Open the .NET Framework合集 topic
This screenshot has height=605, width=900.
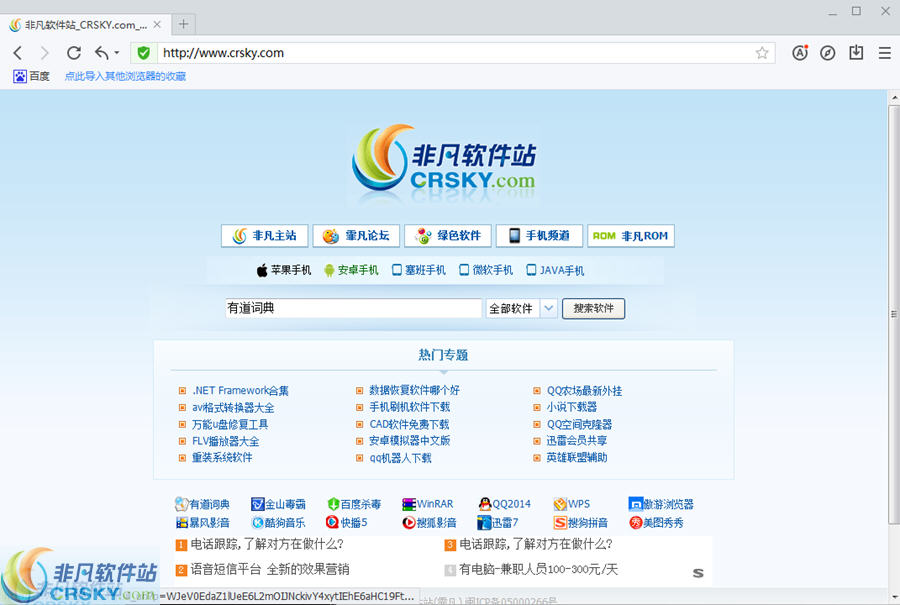[240, 391]
